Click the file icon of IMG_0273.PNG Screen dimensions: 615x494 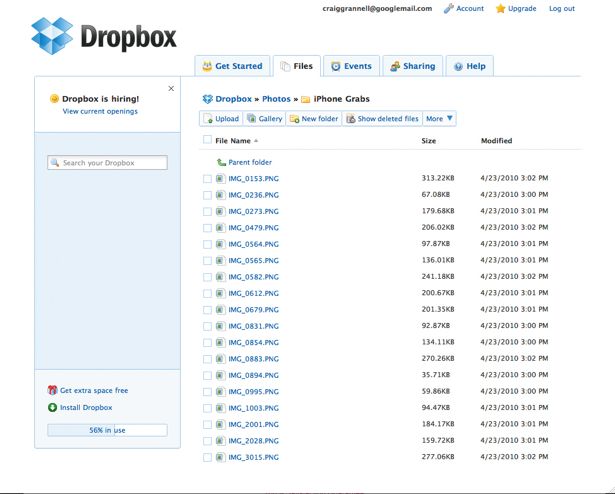pyautogui.click(x=220, y=211)
